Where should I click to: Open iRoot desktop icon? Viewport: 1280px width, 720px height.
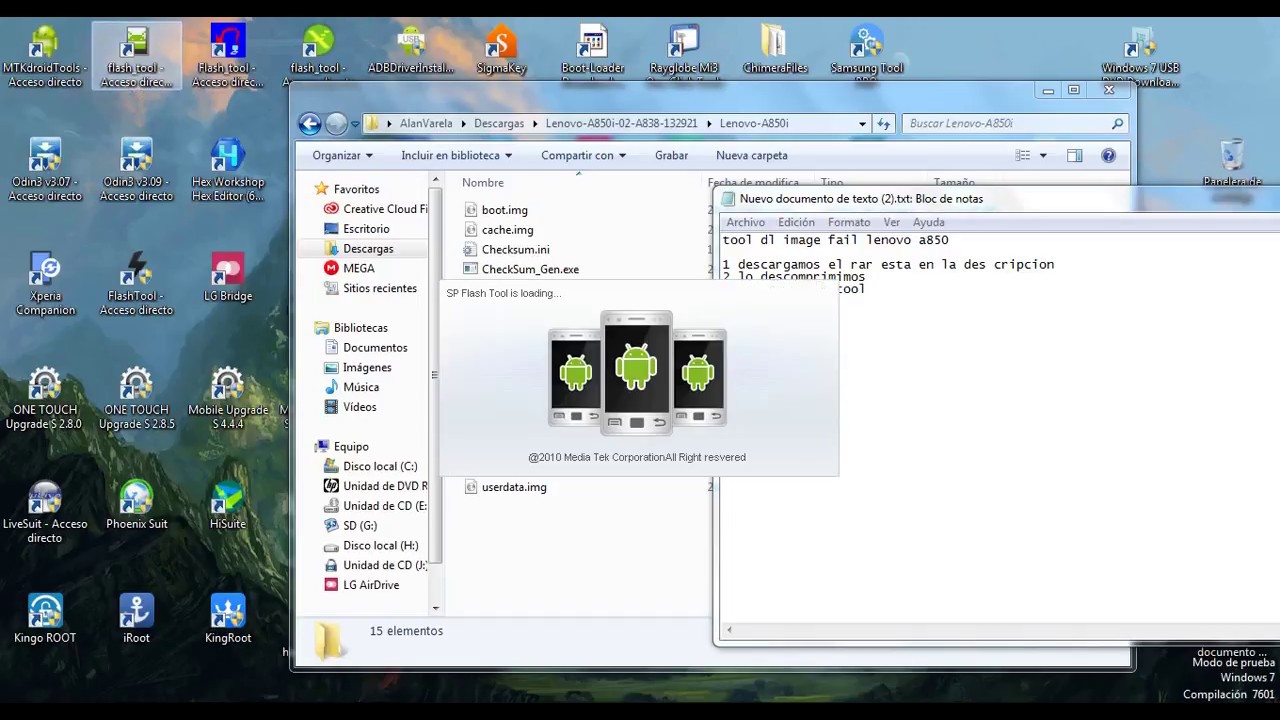(137, 620)
